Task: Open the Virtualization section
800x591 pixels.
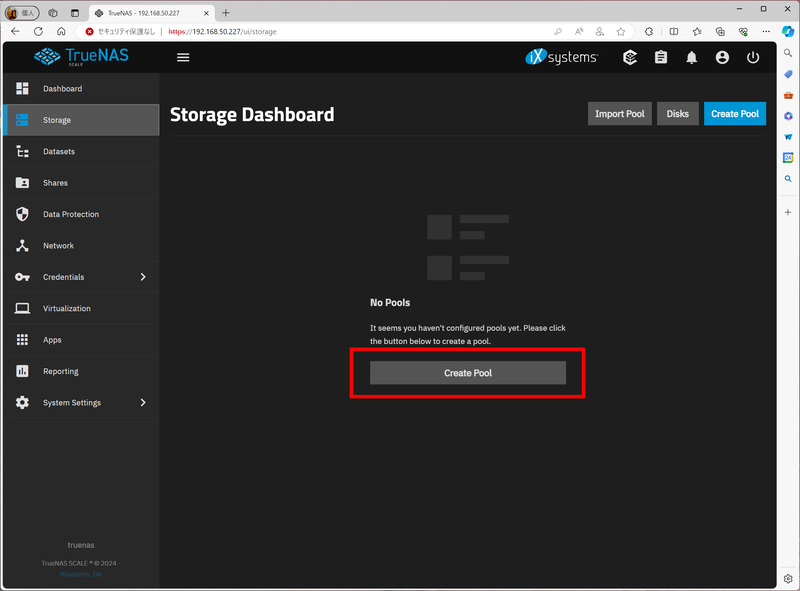Action: [66, 308]
